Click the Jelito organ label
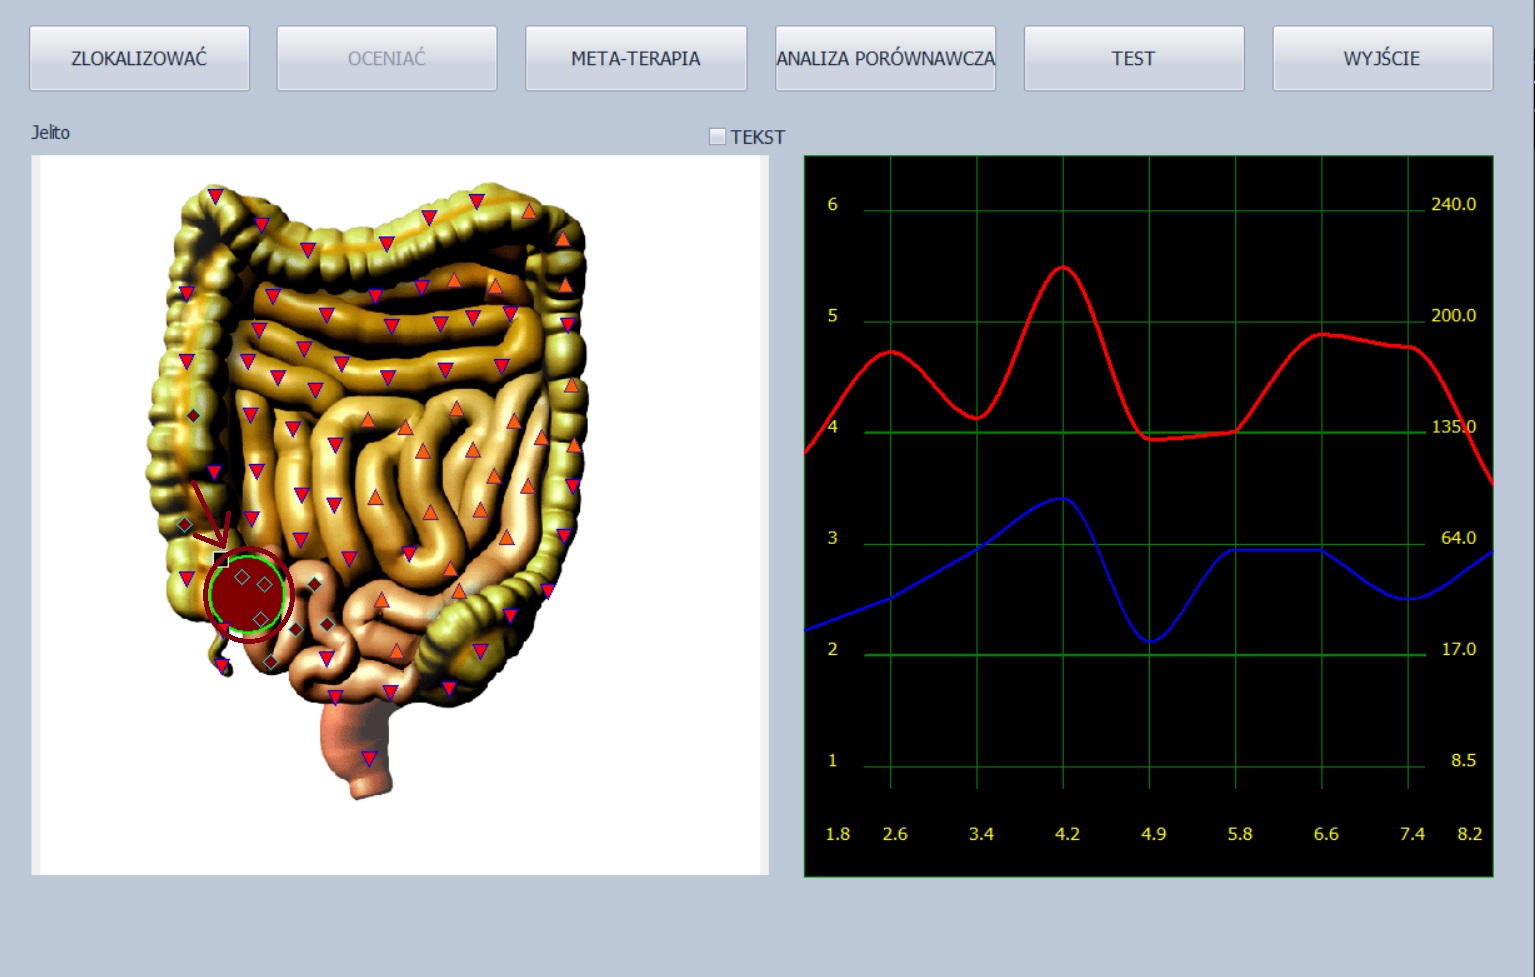The image size is (1535, 977). [x=50, y=132]
